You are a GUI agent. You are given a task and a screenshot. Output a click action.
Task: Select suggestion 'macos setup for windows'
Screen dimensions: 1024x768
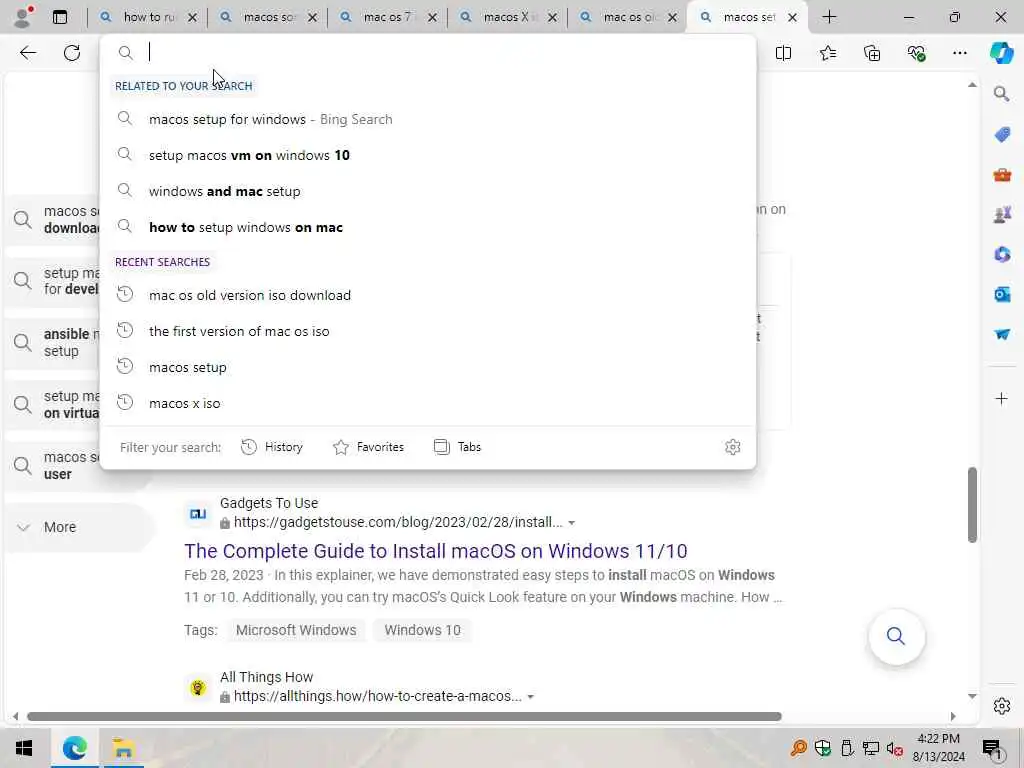click(428, 119)
